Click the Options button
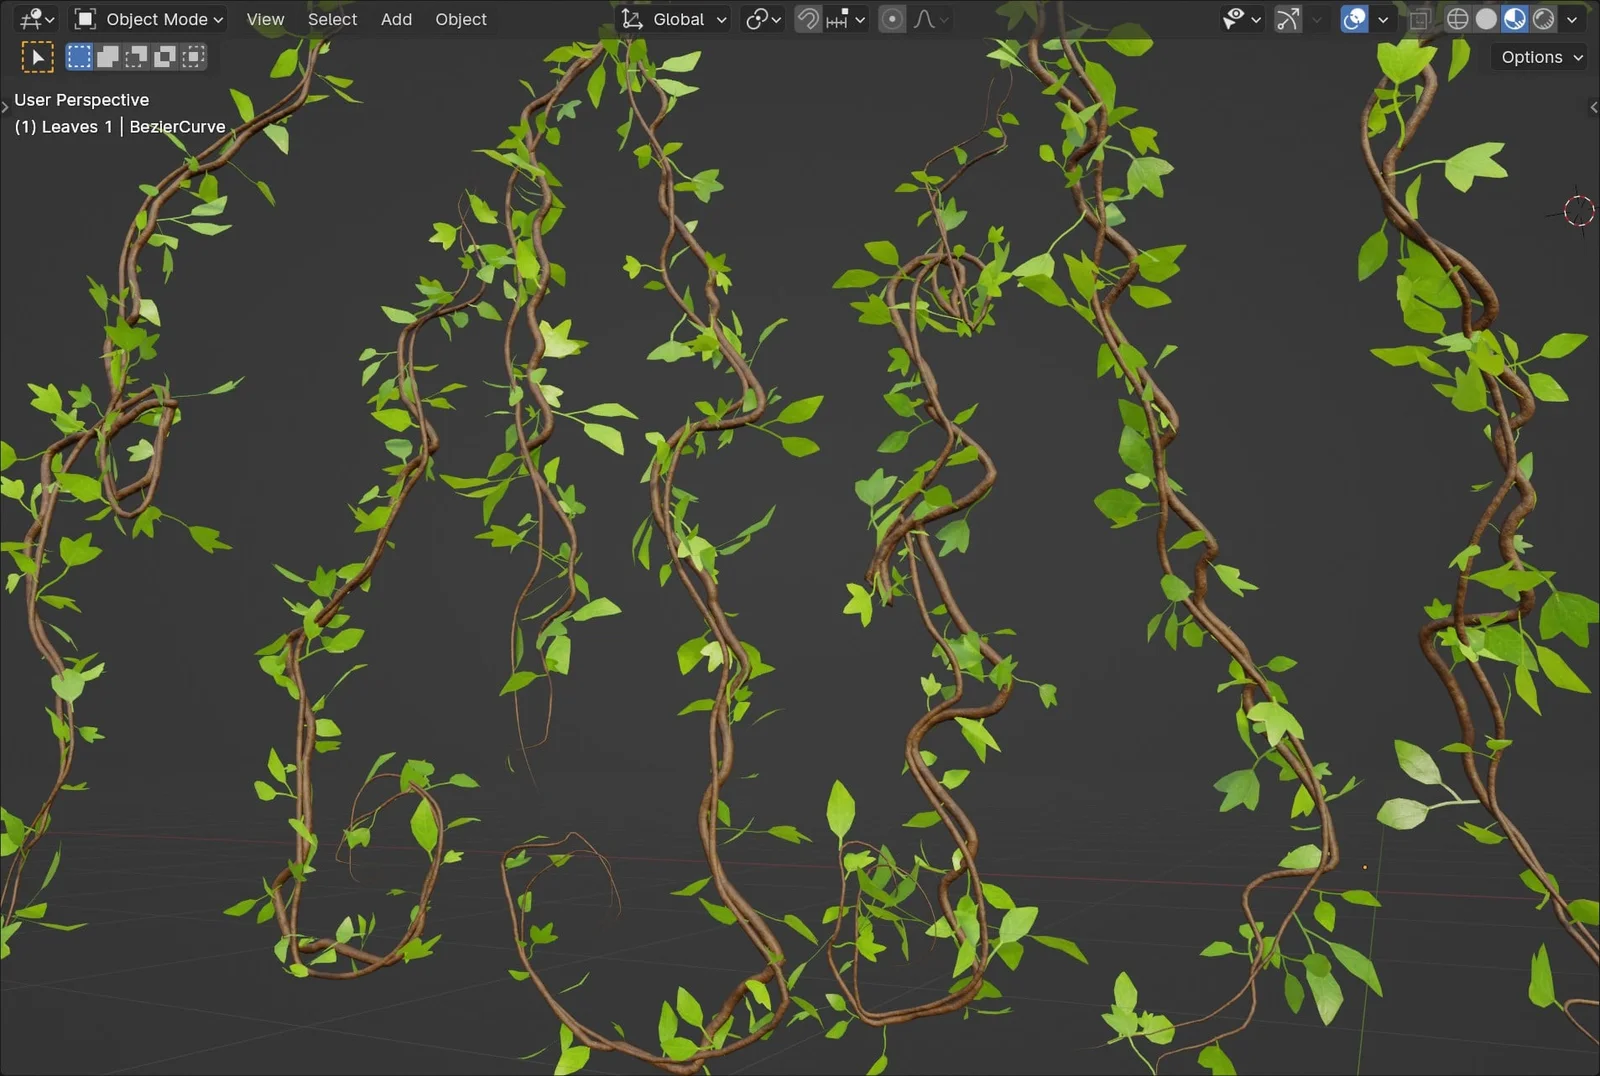This screenshot has height=1076, width=1600. (1537, 57)
